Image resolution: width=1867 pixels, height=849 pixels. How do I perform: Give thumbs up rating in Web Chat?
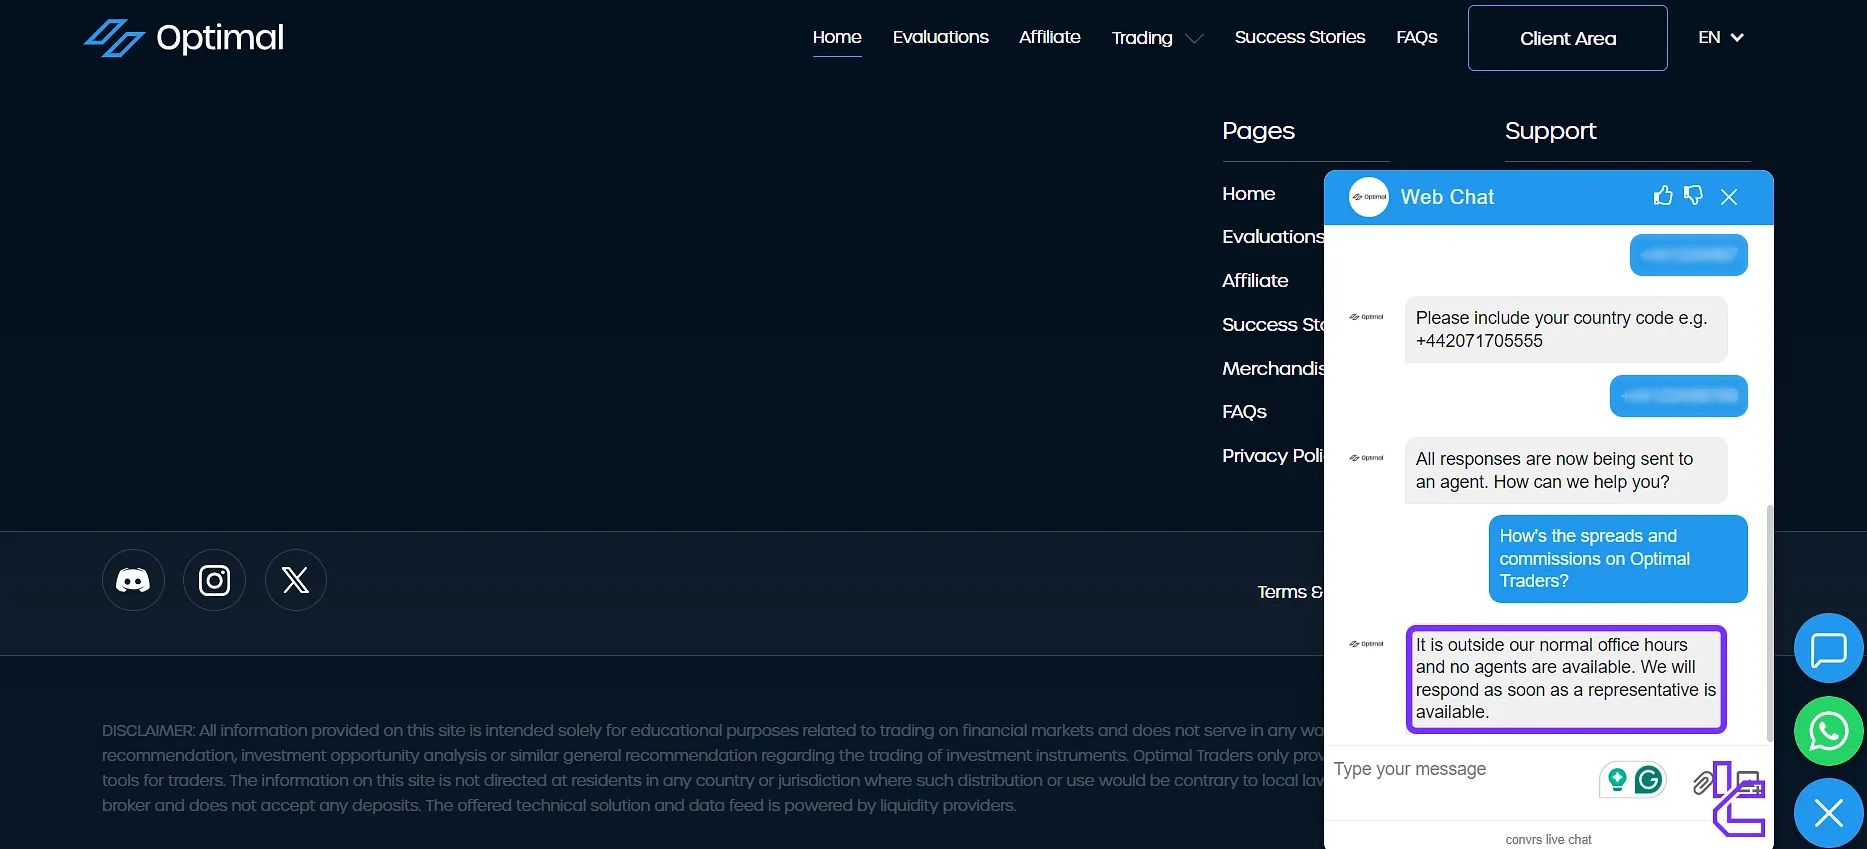click(x=1663, y=196)
